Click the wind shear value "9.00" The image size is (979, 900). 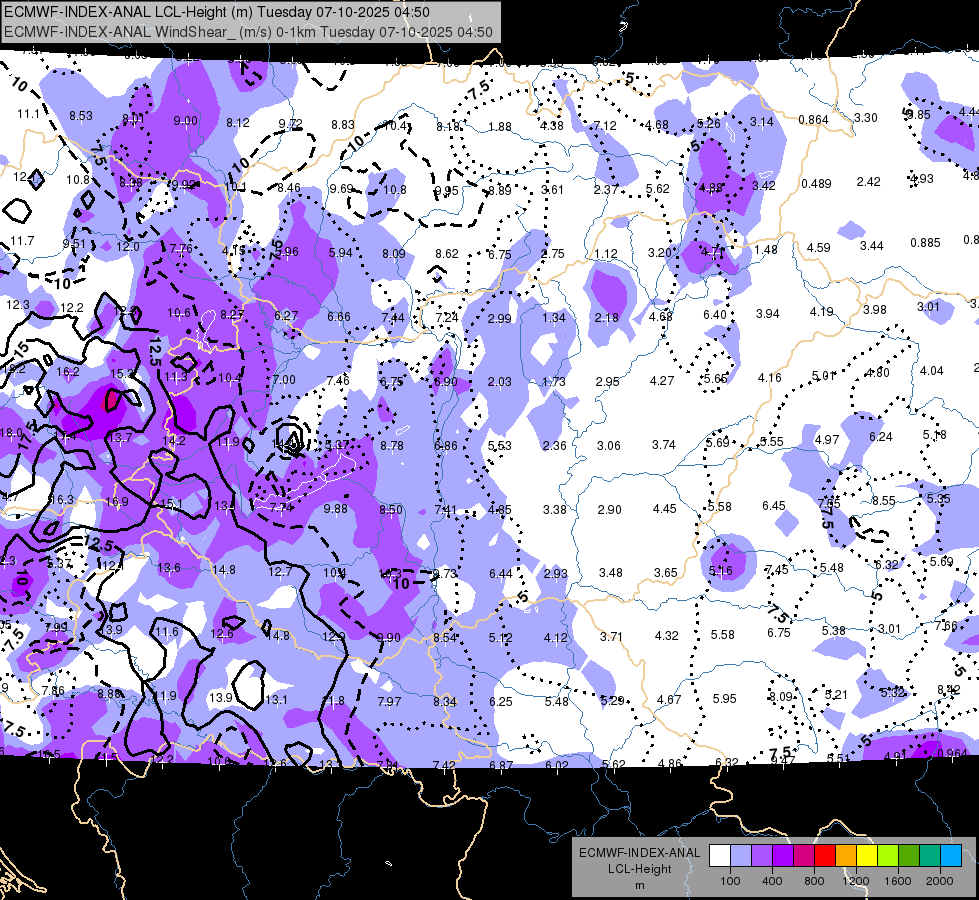coord(185,121)
